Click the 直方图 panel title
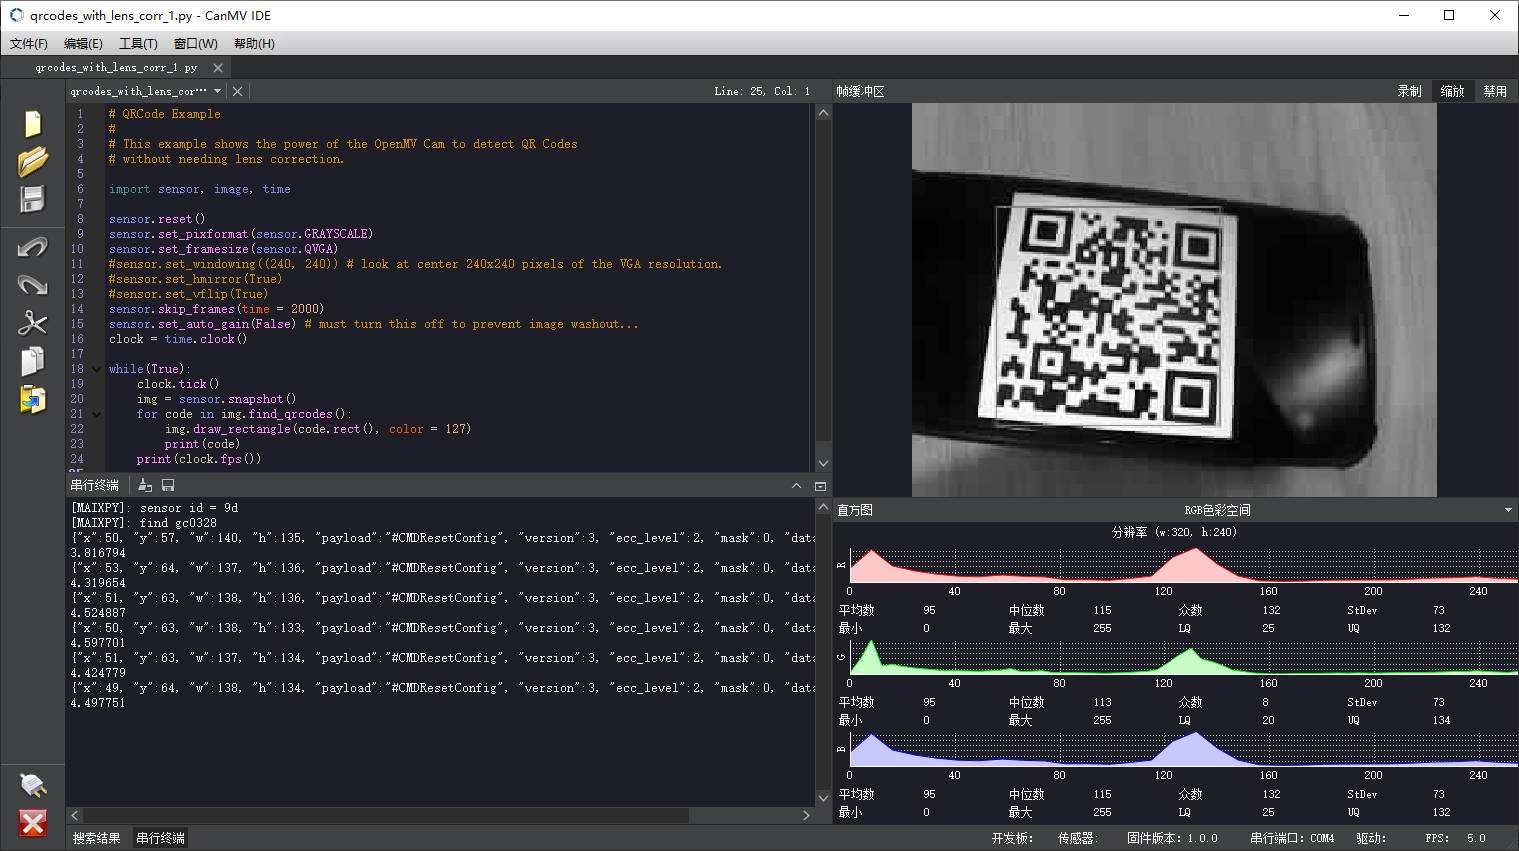Viewport: 1519px width, 851px height. click(x=855, y=510)
